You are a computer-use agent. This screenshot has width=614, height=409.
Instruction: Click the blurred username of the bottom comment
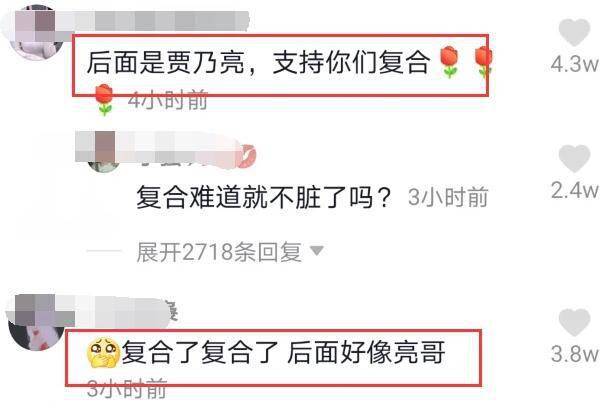point(117,311)
